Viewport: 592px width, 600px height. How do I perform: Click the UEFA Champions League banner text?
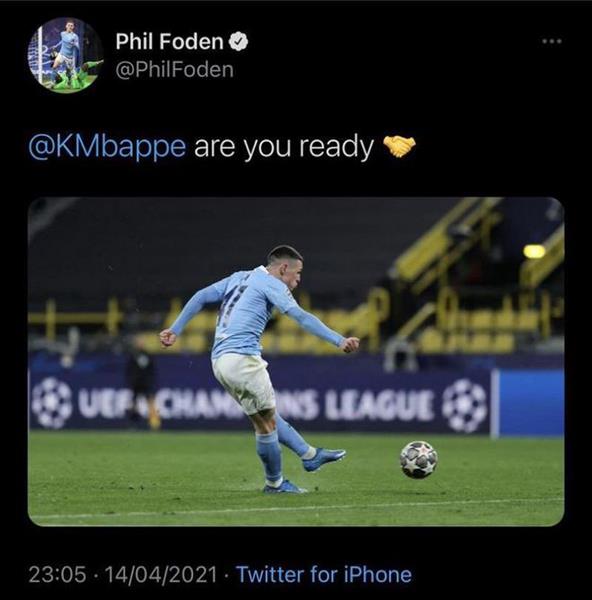coord(256,406)
